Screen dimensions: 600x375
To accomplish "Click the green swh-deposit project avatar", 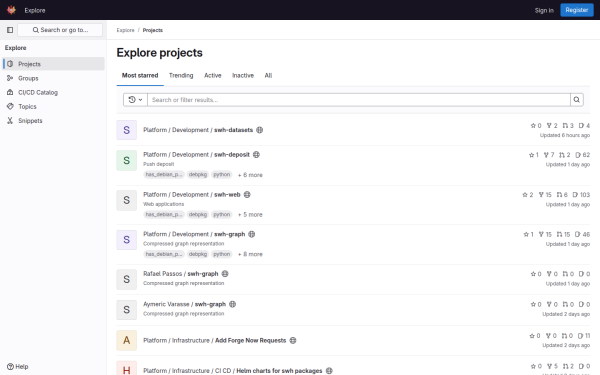I will click(127, 160).
